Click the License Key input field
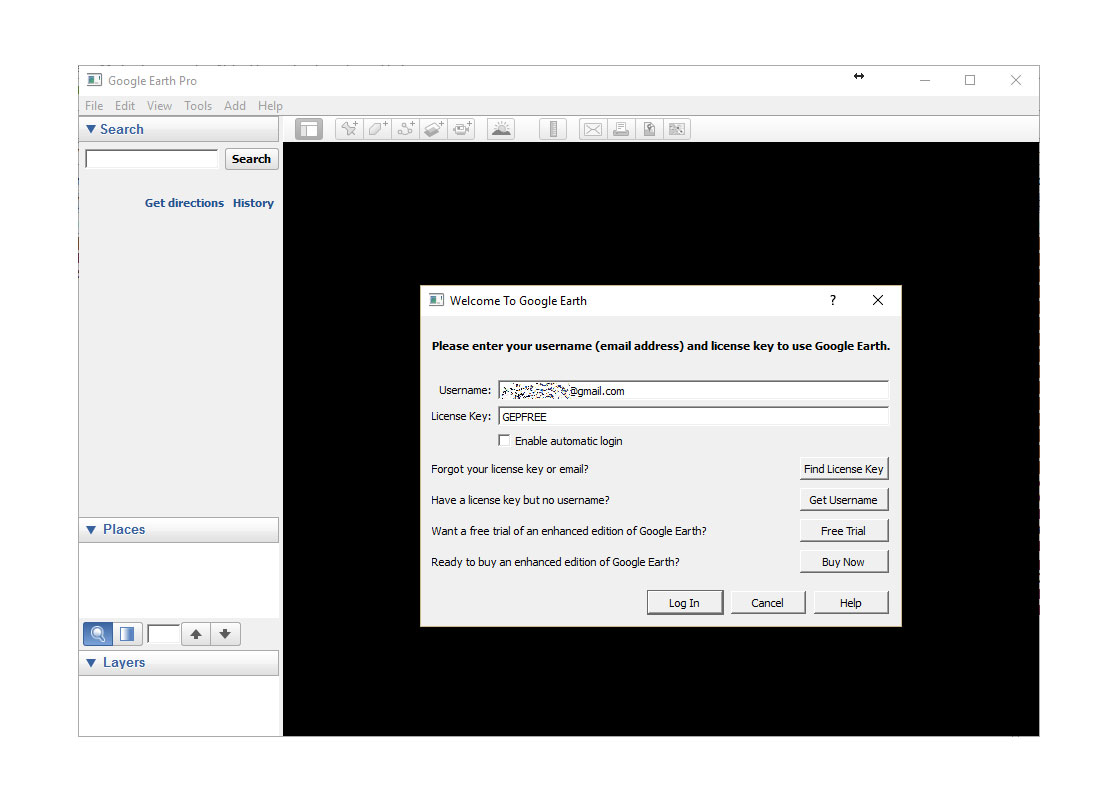The height and width of the screenshot is (802, 1118). coord(693,416)
